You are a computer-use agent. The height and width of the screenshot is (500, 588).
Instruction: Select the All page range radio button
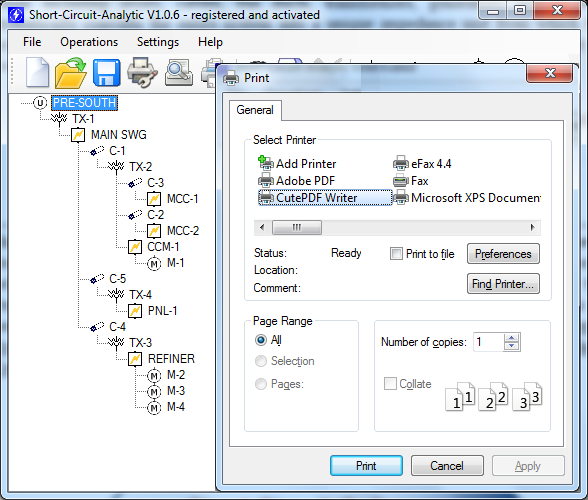tap(261, 340)
